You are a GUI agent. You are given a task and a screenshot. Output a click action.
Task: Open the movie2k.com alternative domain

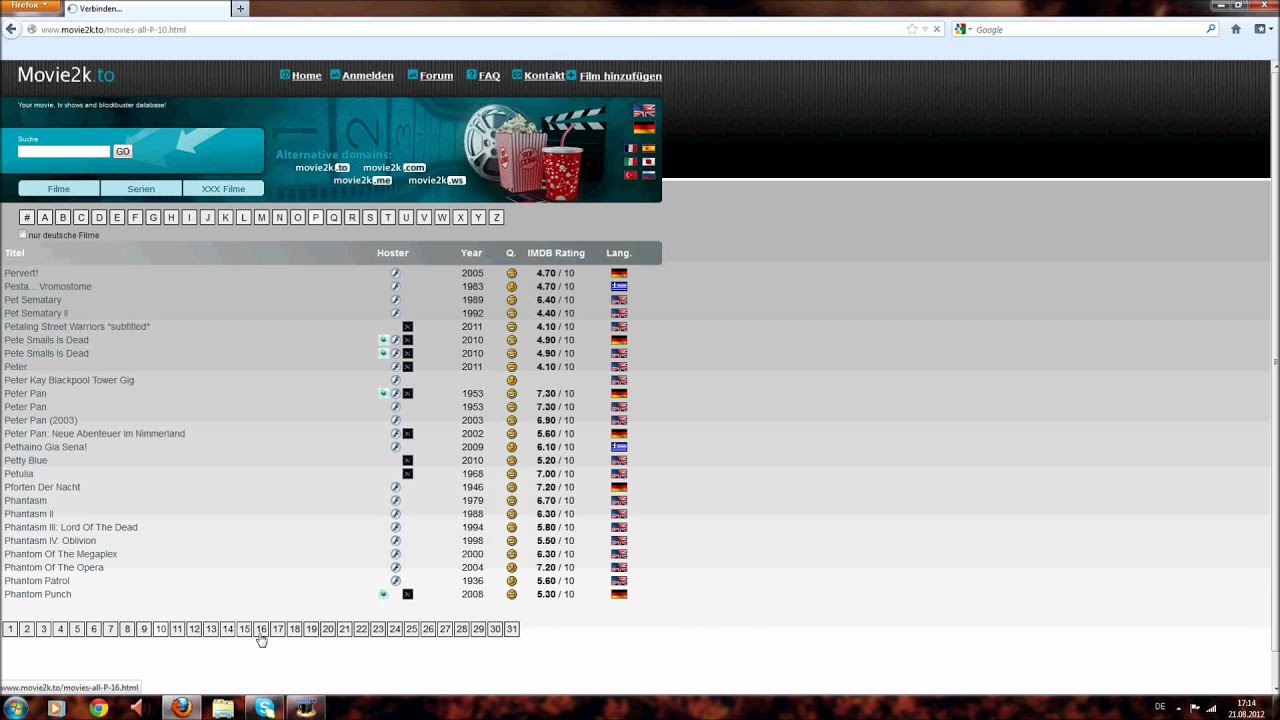[x=394, y=168]
